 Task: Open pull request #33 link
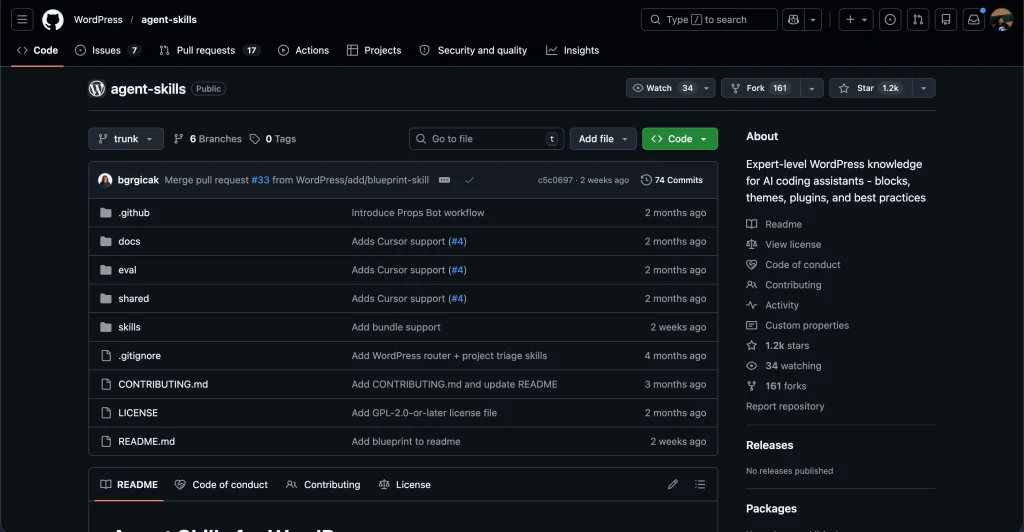point(261,180)
